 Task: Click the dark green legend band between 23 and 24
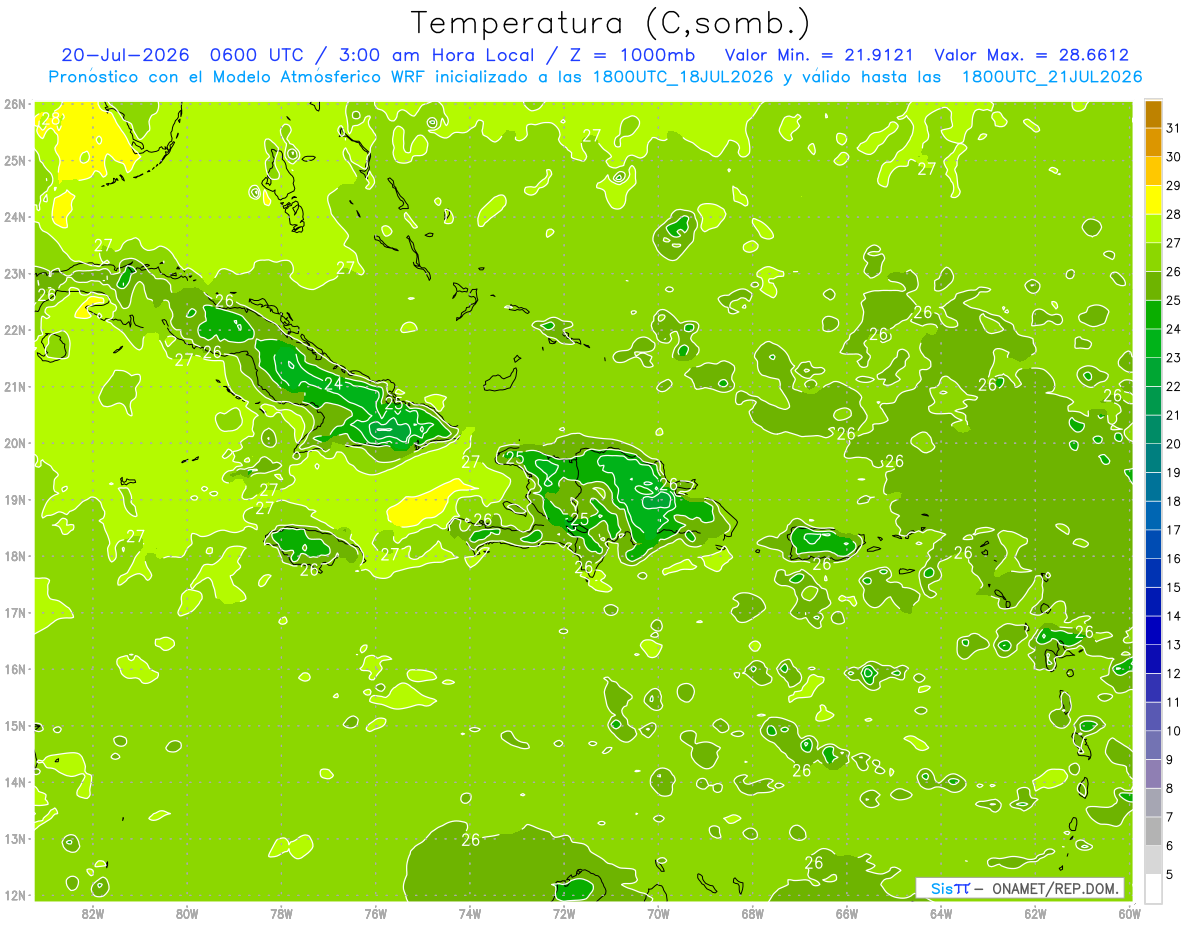1153,343
